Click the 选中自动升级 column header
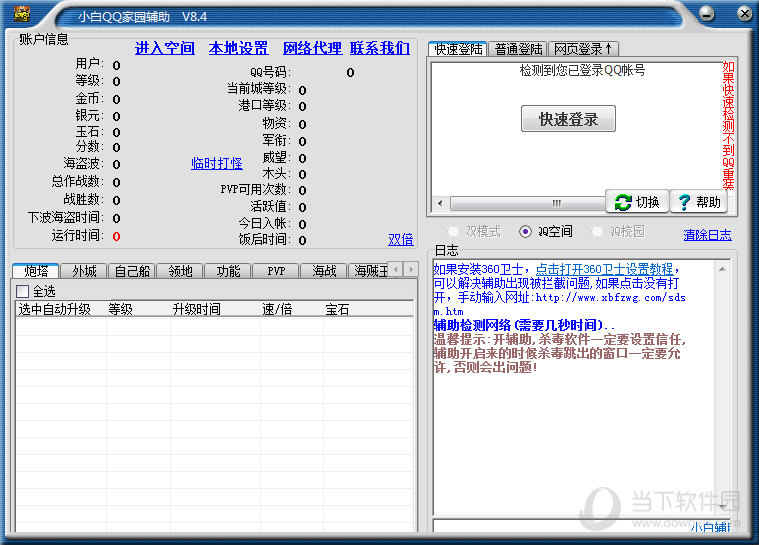 [x=61, y=309]
